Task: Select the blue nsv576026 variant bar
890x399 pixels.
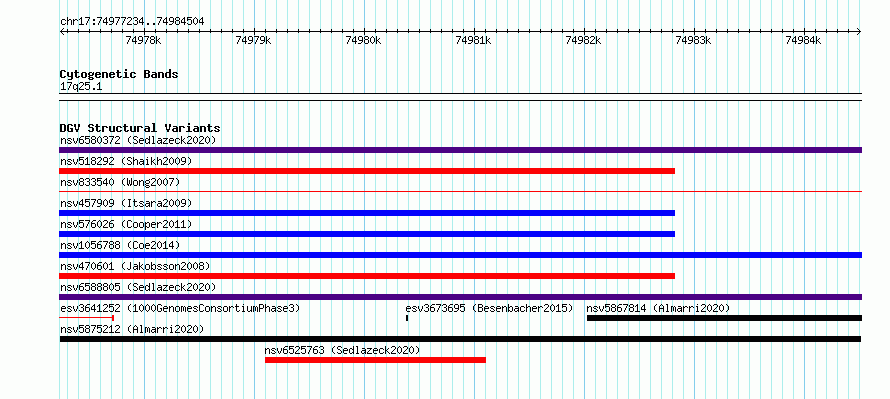Action: [367, 234]
